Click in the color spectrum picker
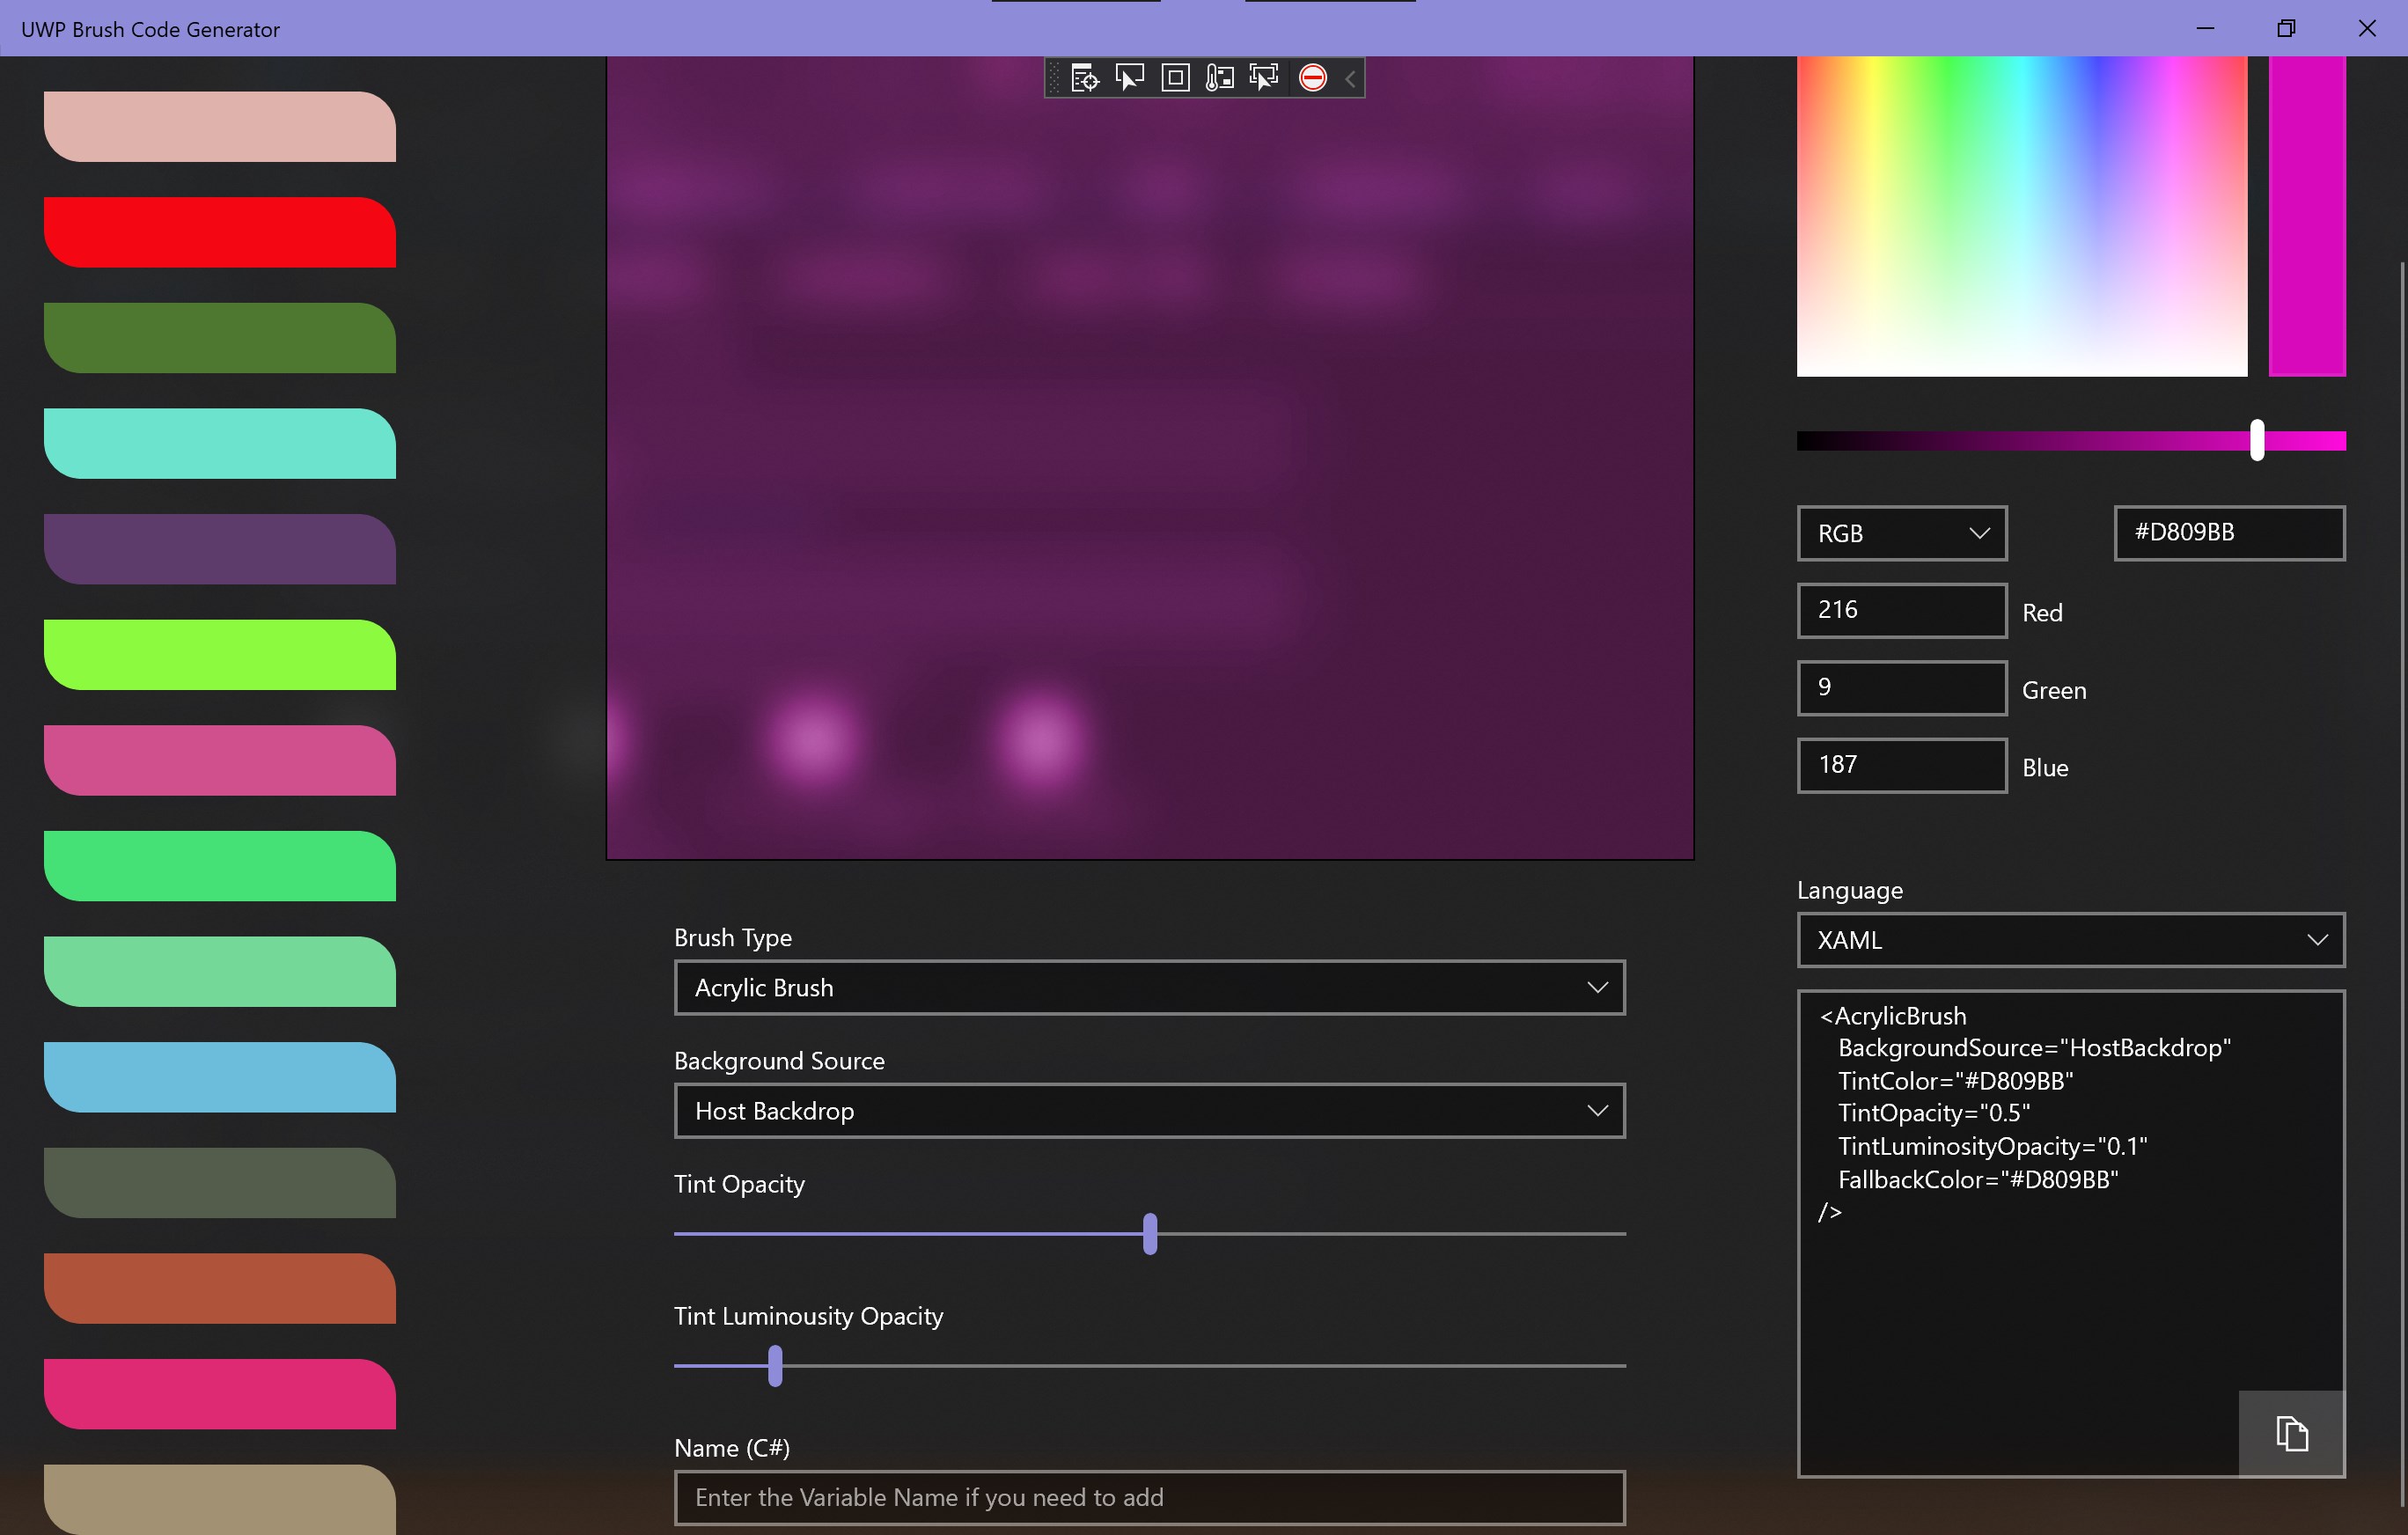The image size is (2408, 1535). [2021, 215]
